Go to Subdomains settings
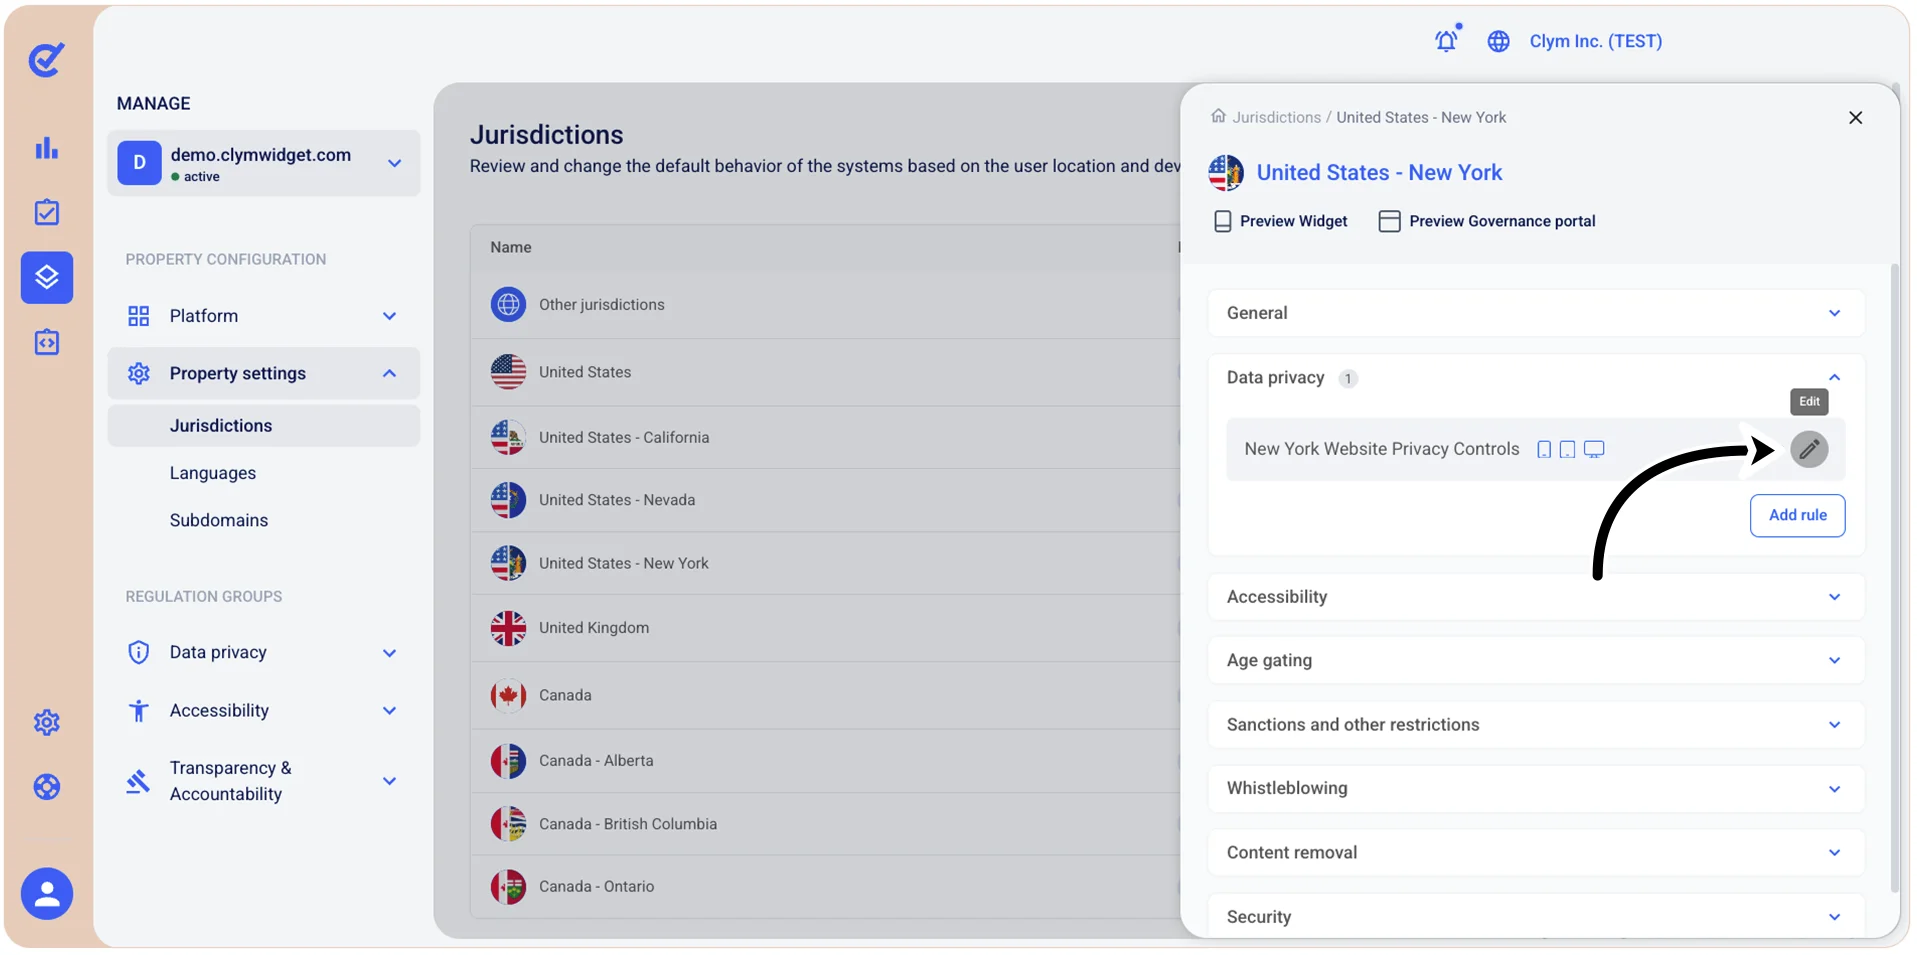Image resolution: width=1917 pixels, height=955 pixels. click(219, 520)
